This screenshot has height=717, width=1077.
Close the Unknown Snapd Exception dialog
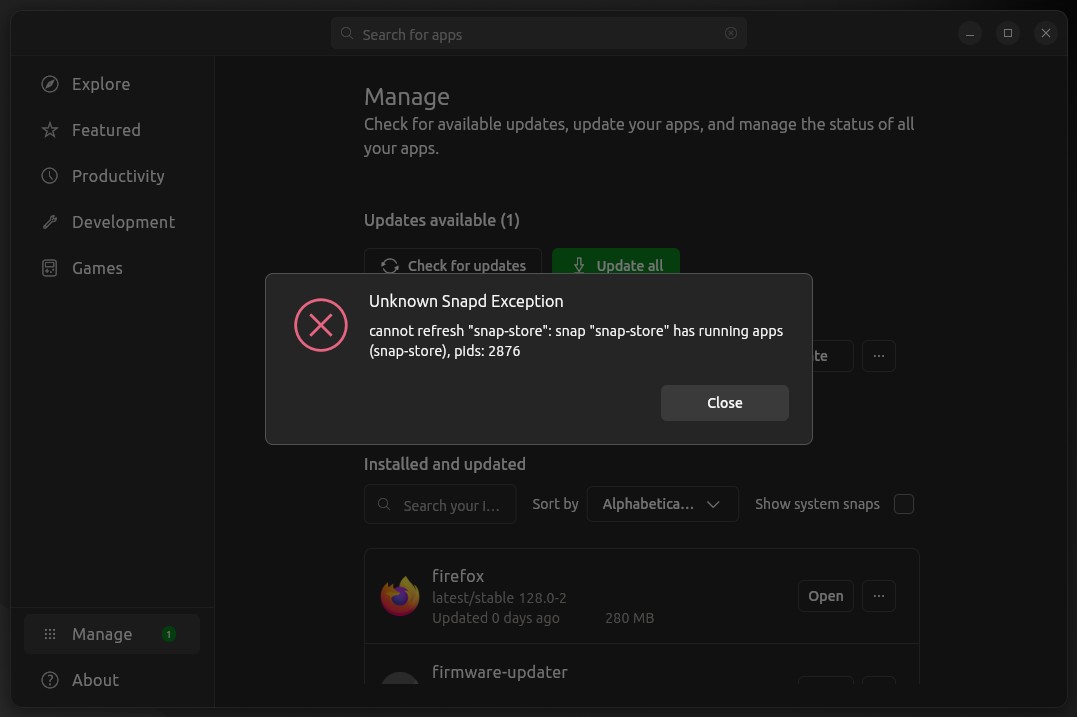click(x=725, y=403)
